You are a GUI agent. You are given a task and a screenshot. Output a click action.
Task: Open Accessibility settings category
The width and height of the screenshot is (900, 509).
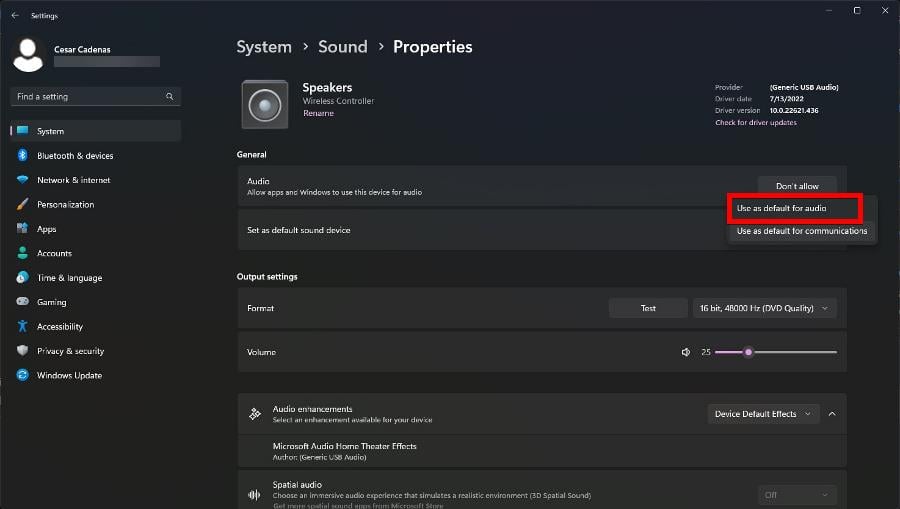click(95, 327)
